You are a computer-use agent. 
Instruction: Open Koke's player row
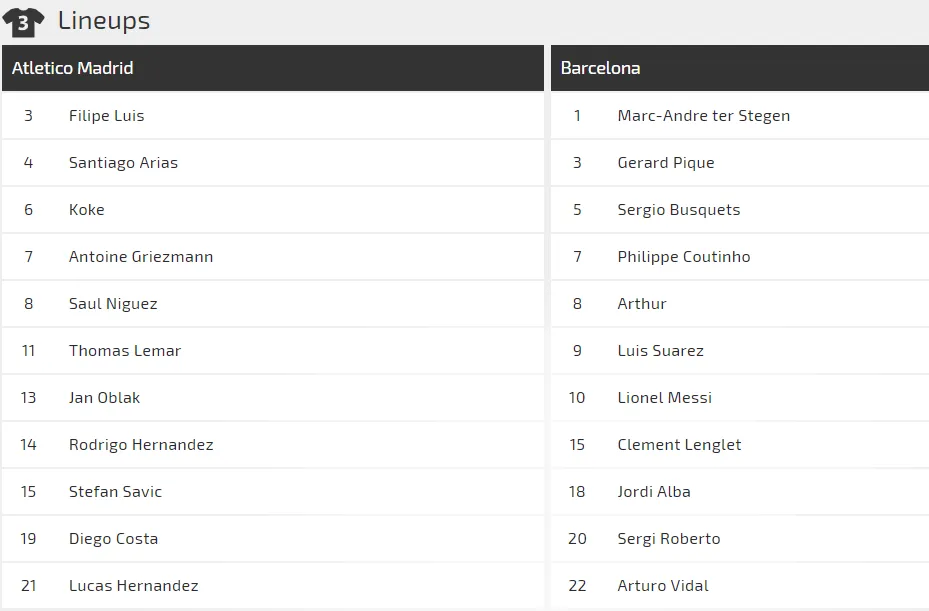(x=273, y=210)
